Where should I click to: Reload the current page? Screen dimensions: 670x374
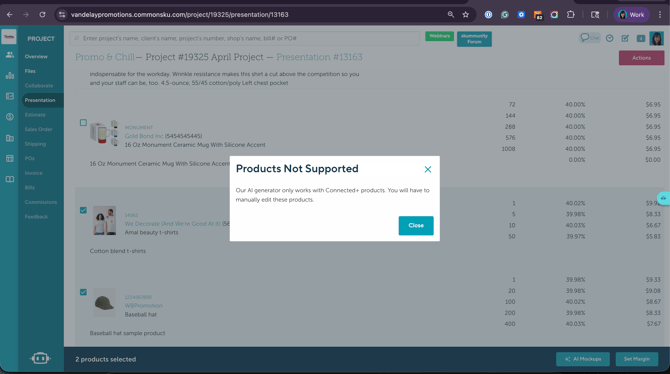point(42,15)
